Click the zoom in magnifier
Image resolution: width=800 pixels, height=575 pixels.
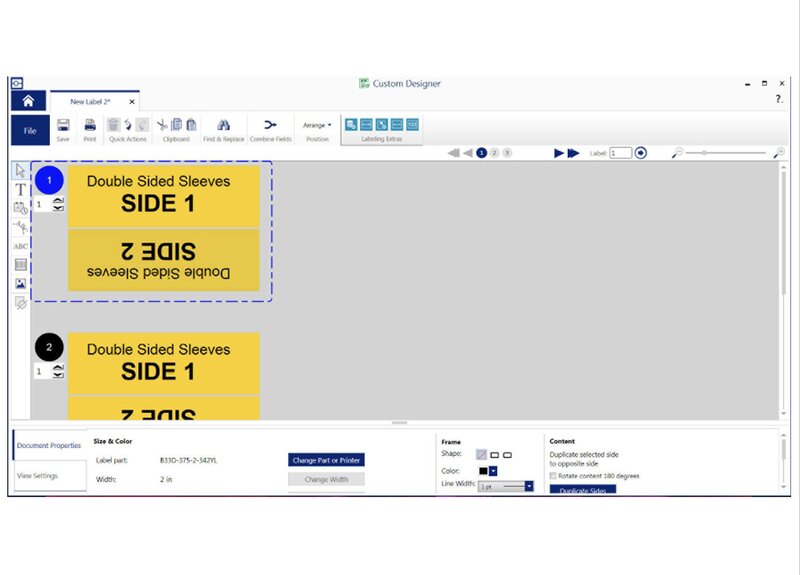[x=779, y=153]
